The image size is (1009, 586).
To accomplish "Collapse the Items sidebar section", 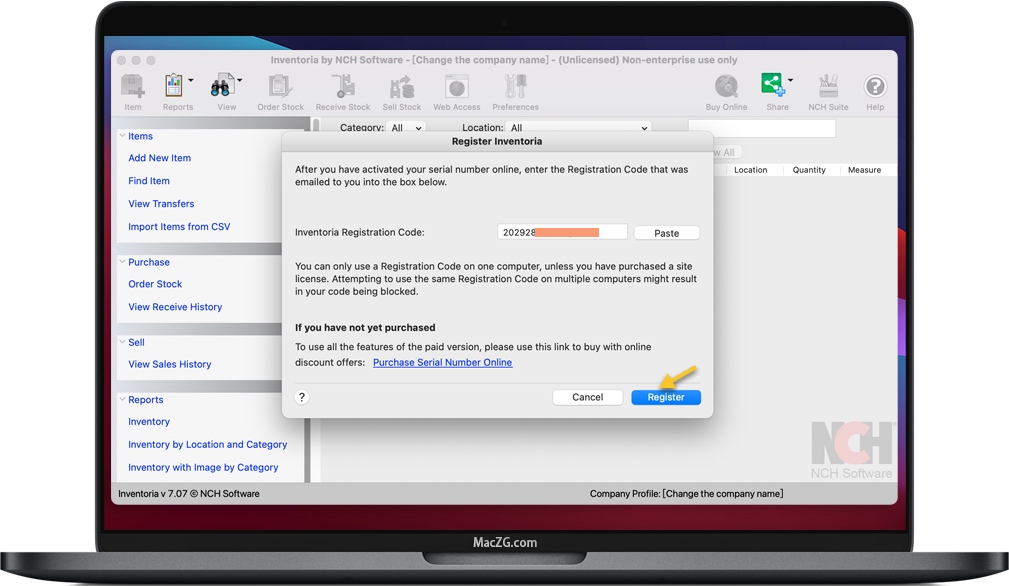I will click(x=122, y=136).
